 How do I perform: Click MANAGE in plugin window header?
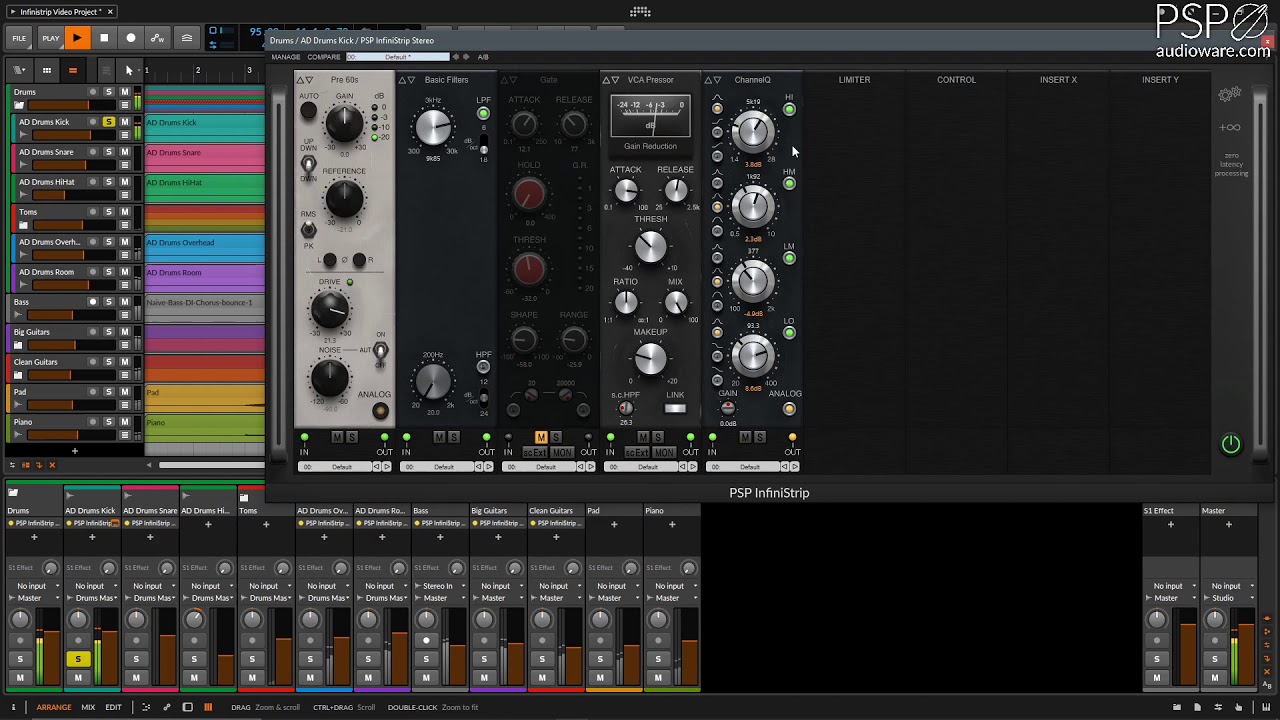[286, 57]
